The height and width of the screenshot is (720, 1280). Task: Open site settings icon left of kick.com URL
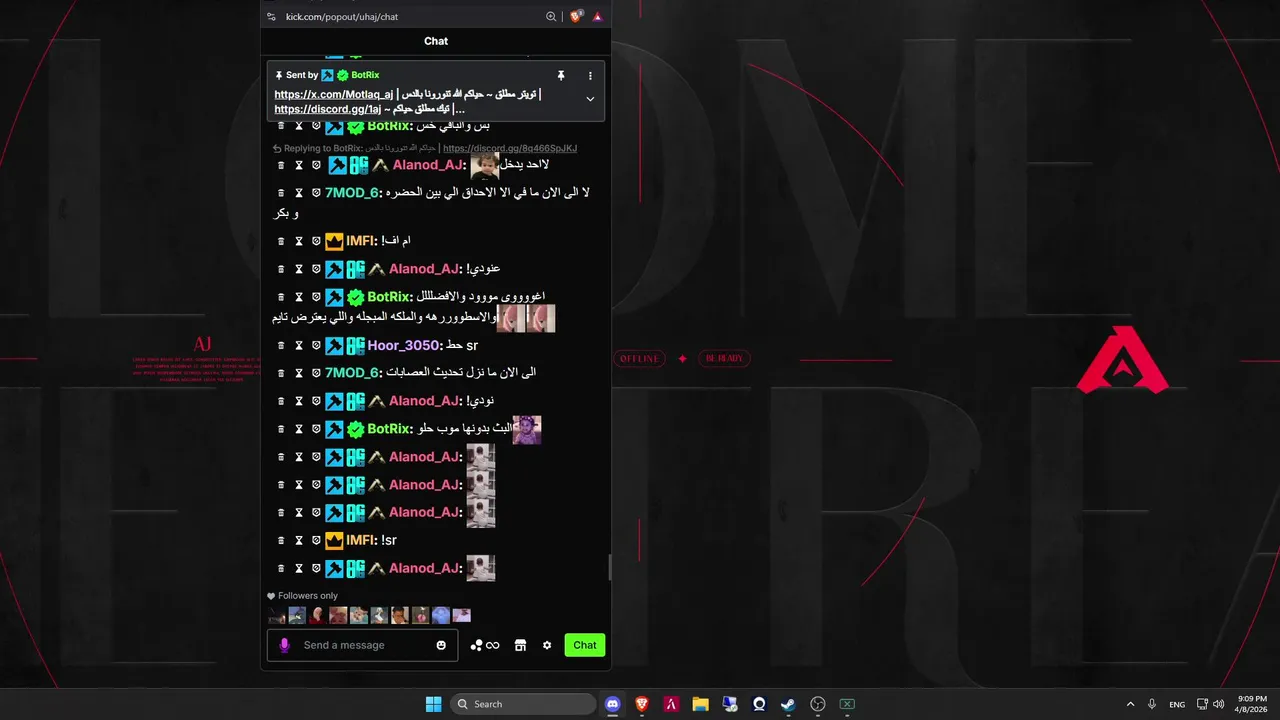pos(271,17)
